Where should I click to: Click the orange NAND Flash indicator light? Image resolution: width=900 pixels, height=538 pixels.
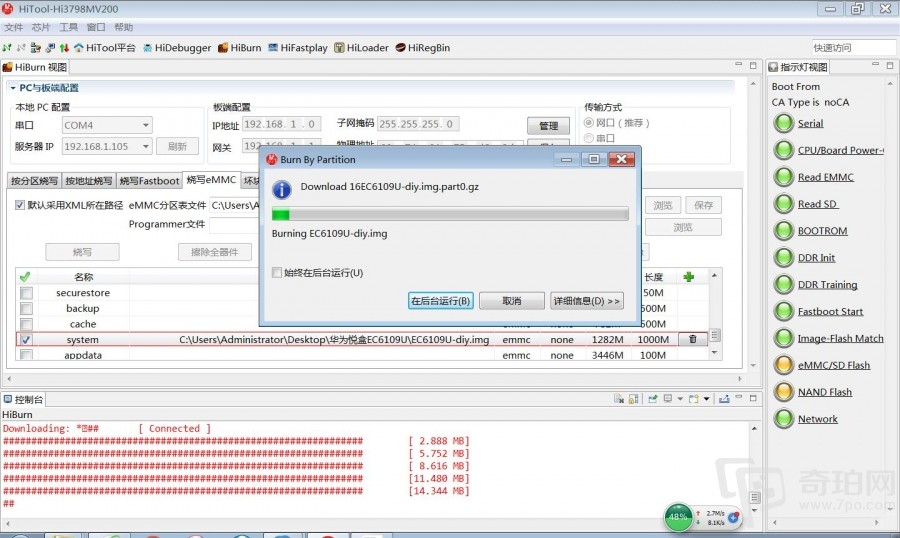coord(783,392)
